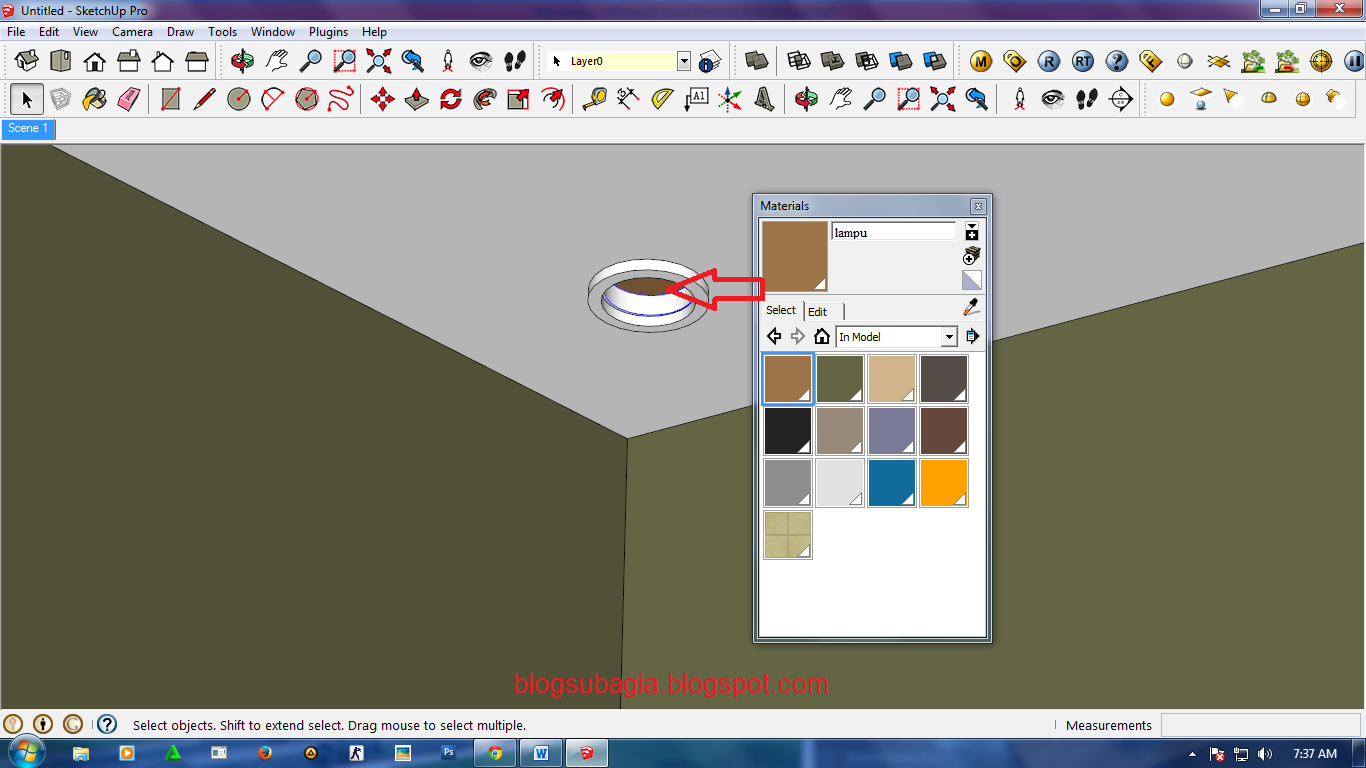
Task: Select the Text label tool
Action: [697, 99]
